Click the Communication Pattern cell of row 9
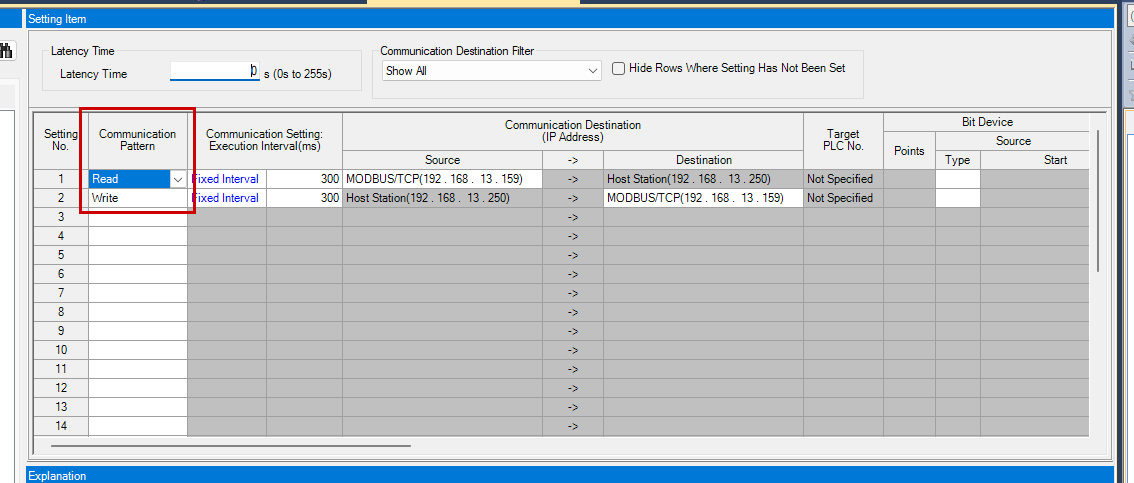 click(138, 330)
